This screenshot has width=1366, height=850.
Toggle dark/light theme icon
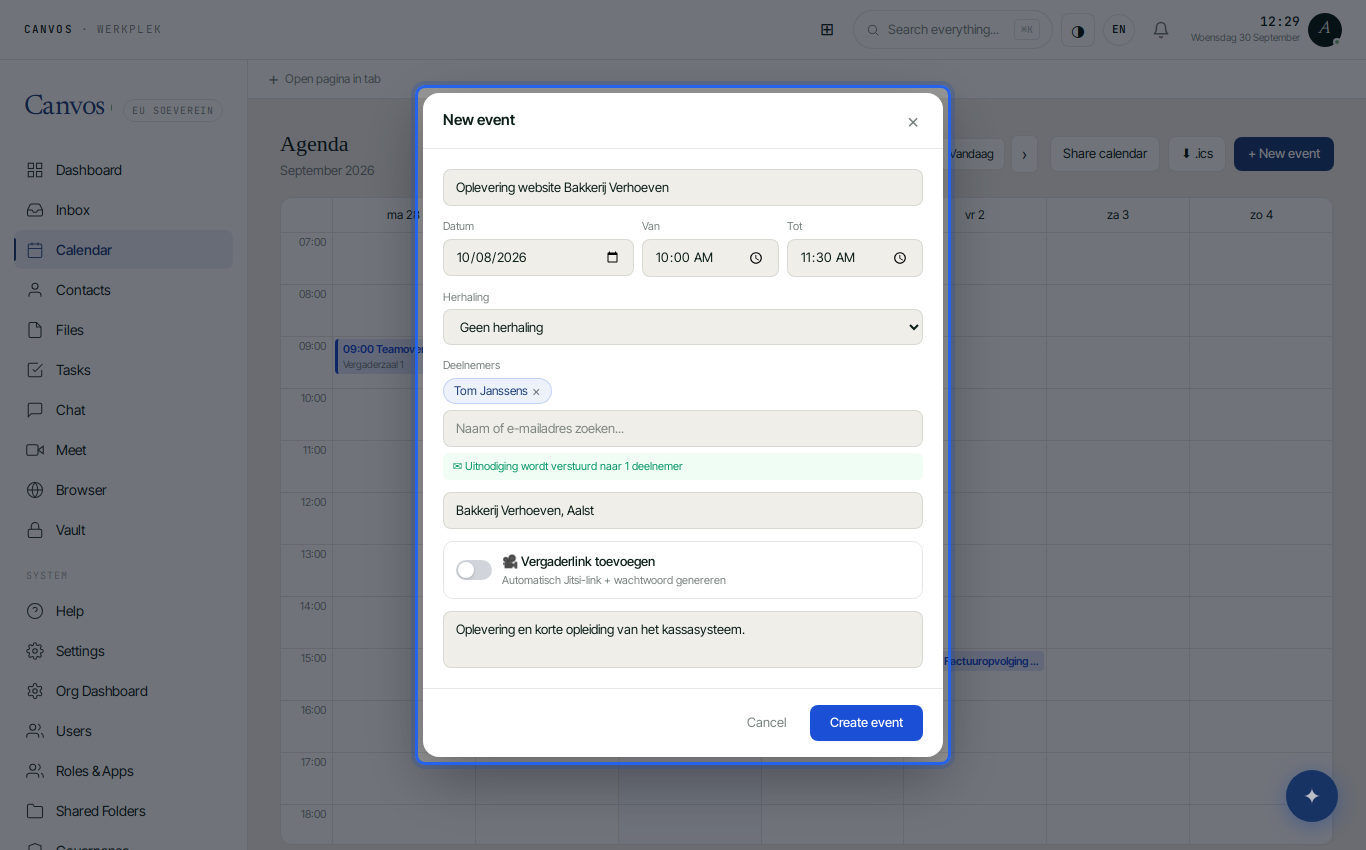1078,30
